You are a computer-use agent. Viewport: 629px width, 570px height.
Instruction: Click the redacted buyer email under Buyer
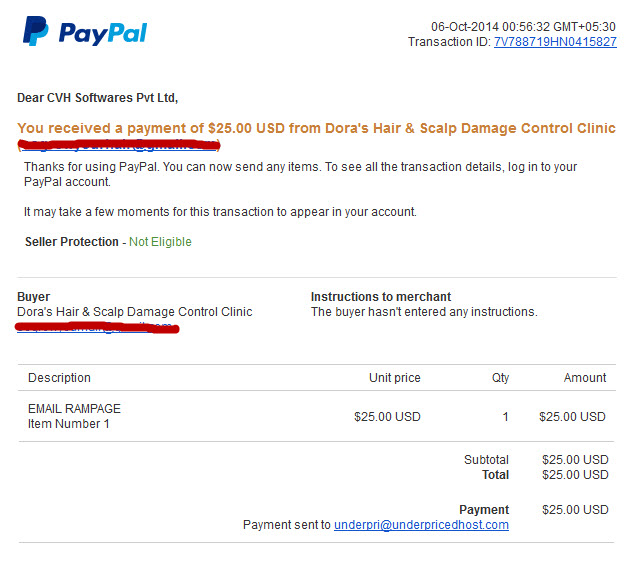(97, 328)
